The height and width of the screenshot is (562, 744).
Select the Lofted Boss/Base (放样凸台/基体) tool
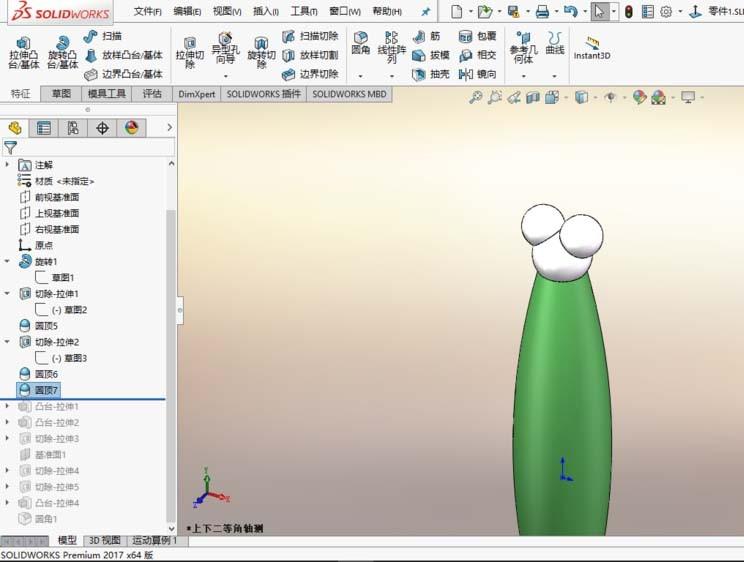[x=124, y=55]
